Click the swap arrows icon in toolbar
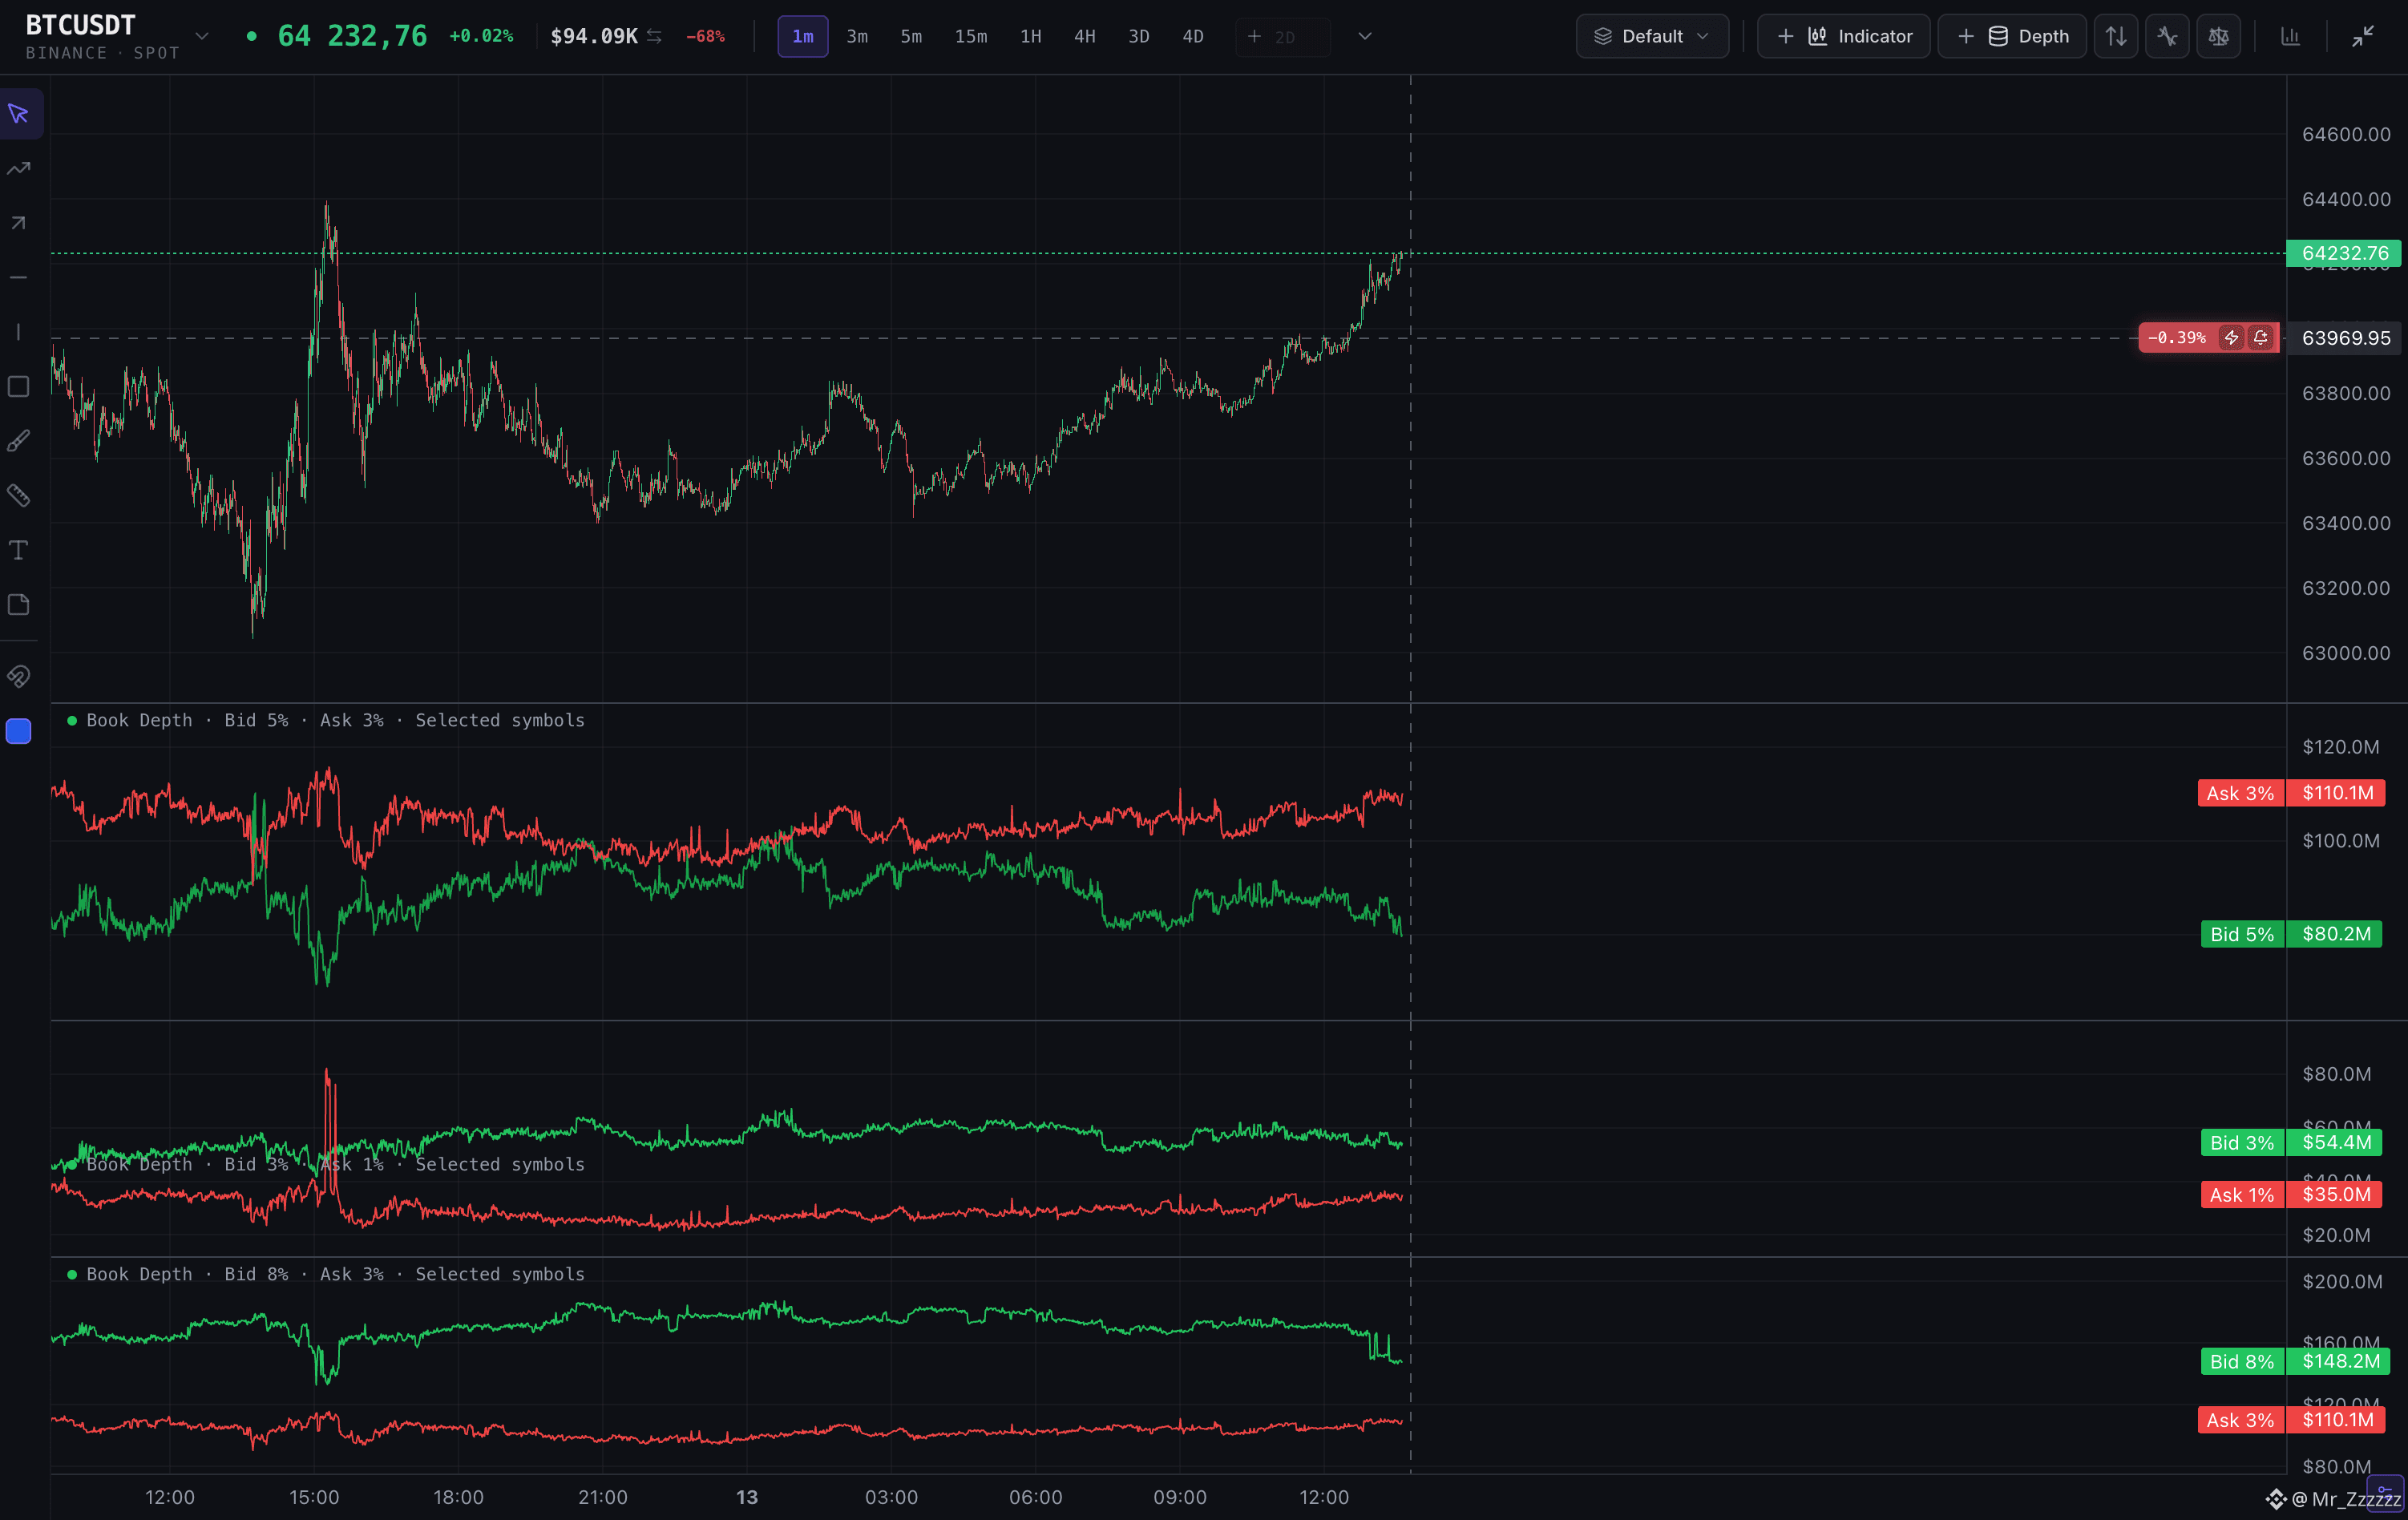2408x1520 pixels. 2116,36
